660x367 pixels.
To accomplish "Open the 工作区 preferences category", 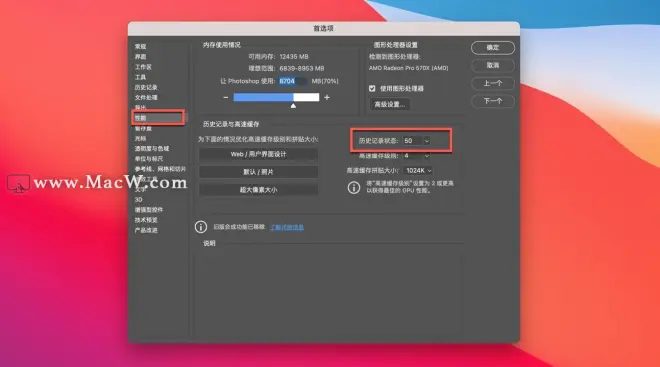I will click(143, 67).
